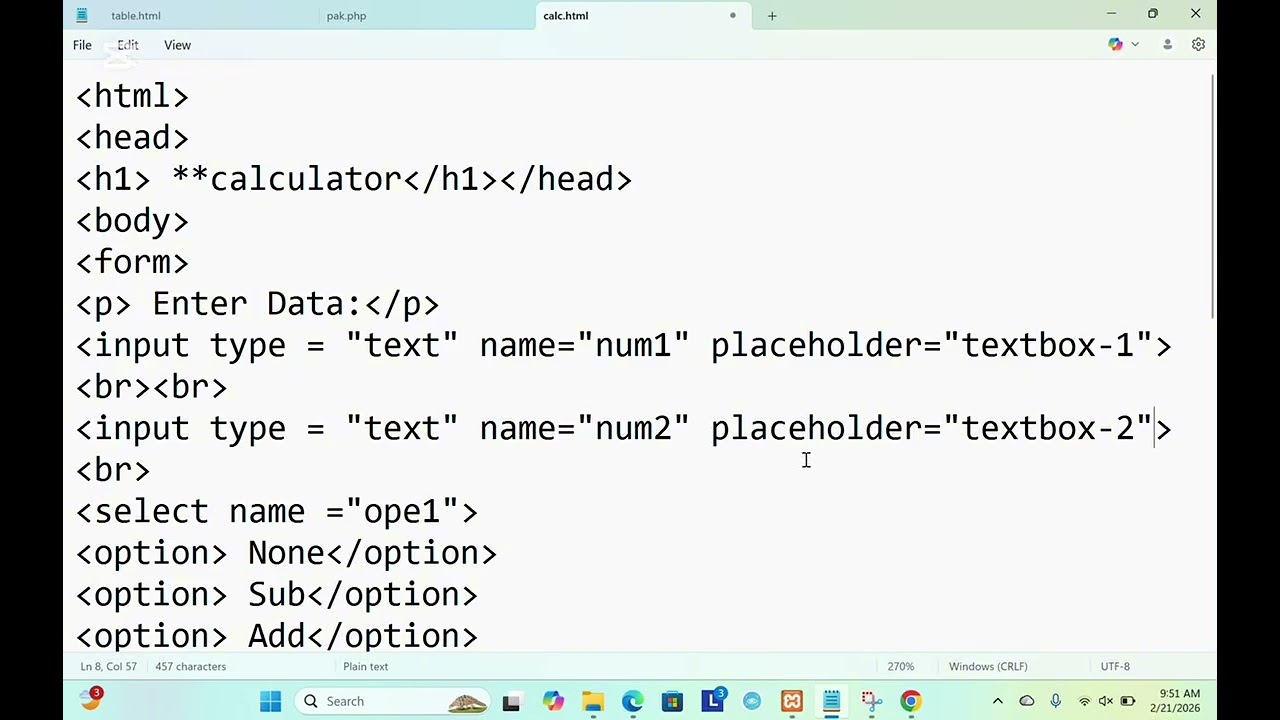The width and height of the screenshot is (1280, 720).
Task: Switch to the pak.php tab
Action: point(346,16)
